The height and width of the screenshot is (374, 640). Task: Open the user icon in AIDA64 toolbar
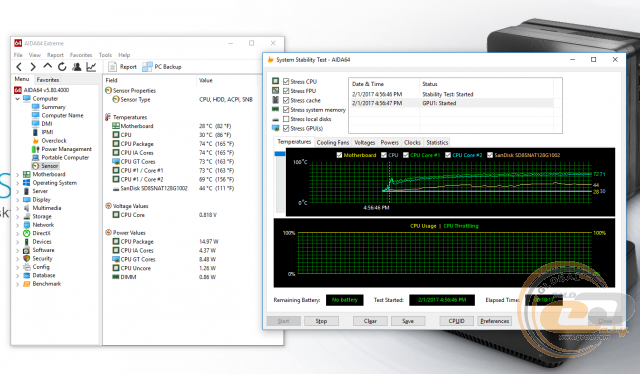pos(76,67)
